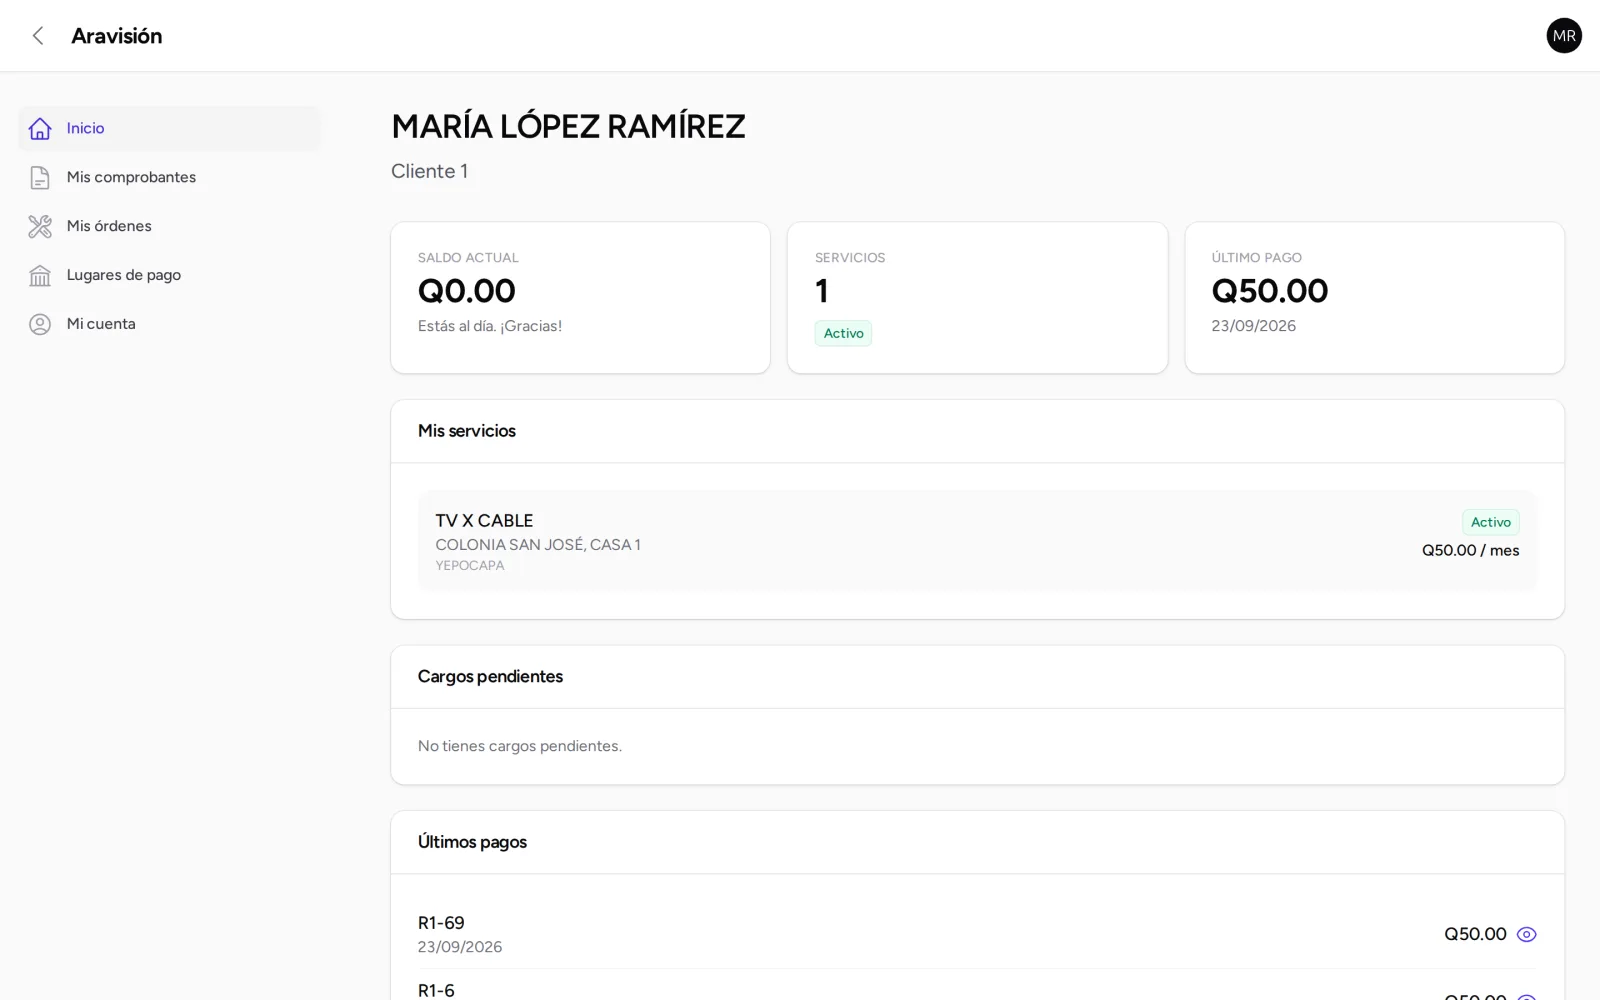Click the Mis comprobantes document icon
The width and height of the screenshot is (1600, 1000).
pyautogui.click(x=40, y=178)
